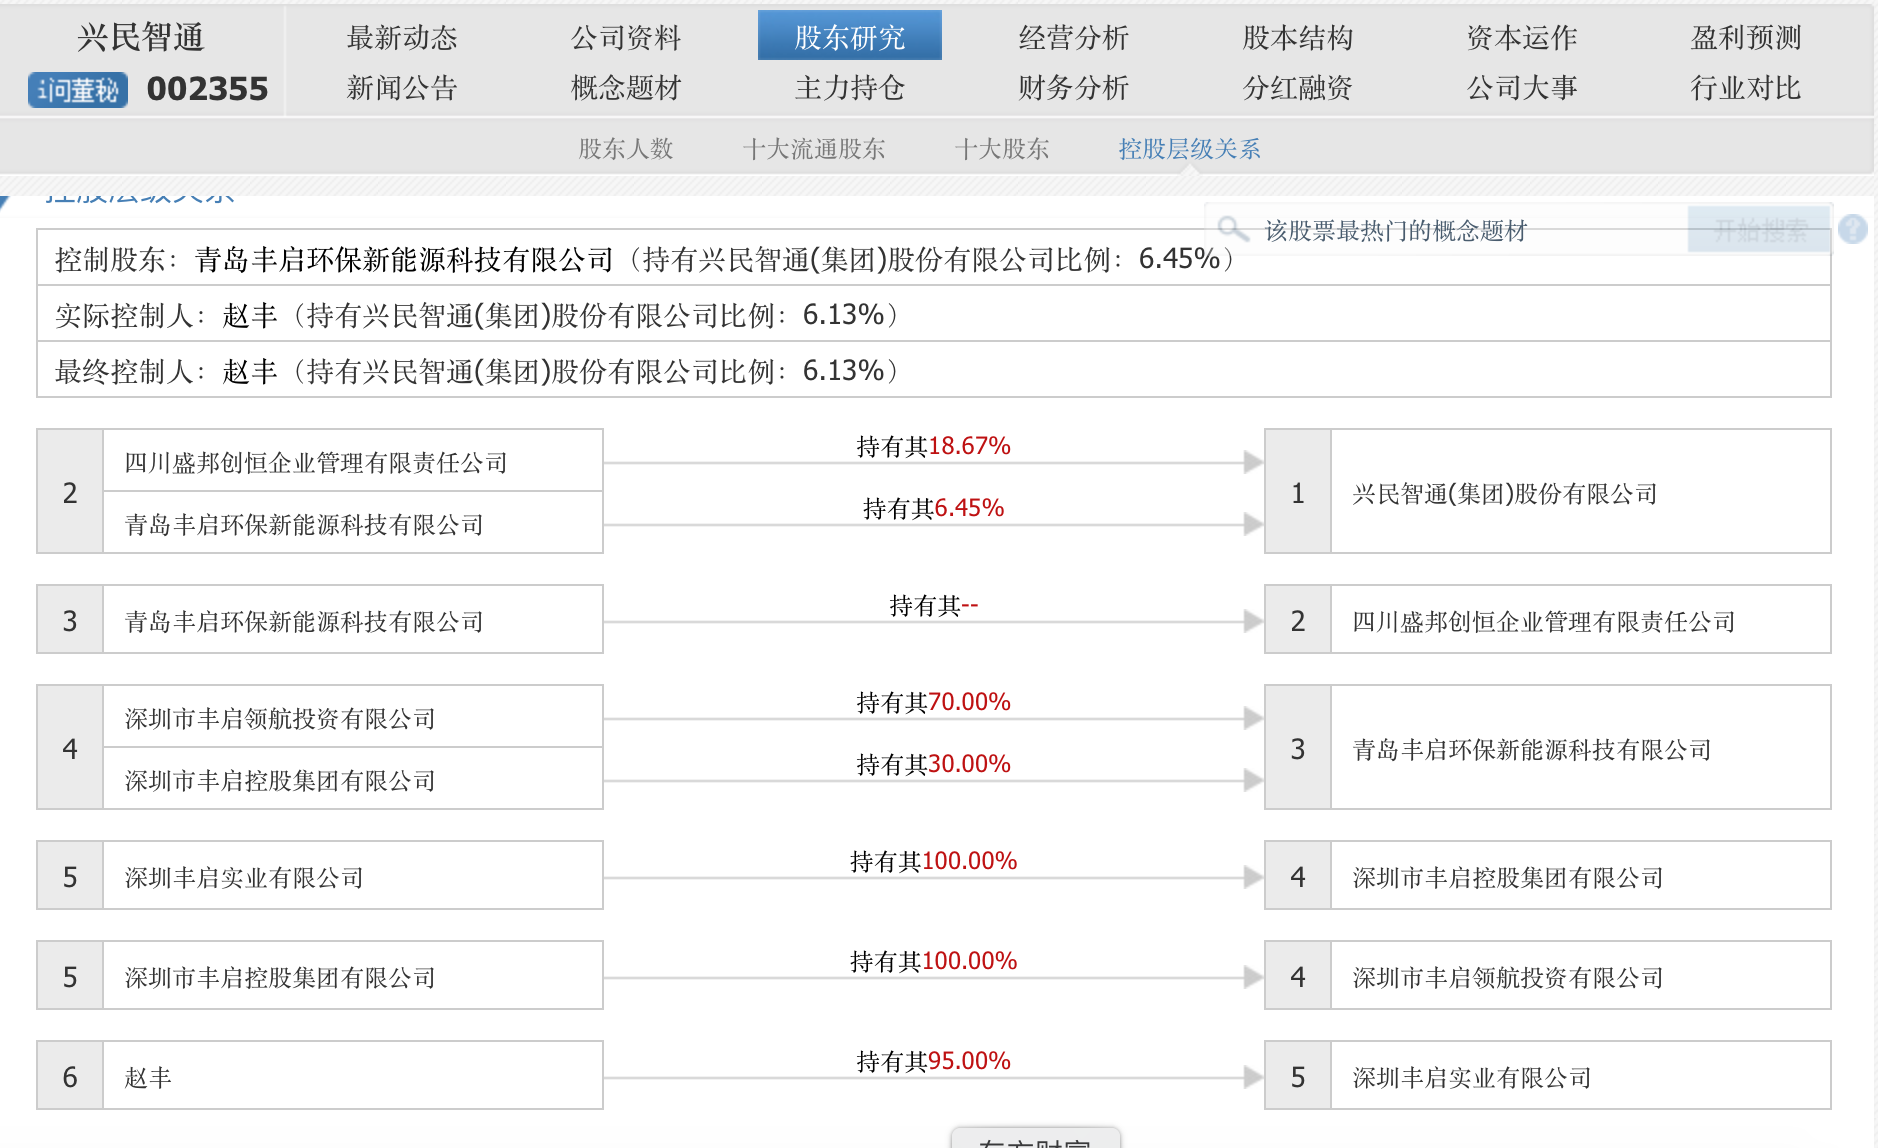Click 四川盛邦创恒企业管理有限责任公司 in level 2 left box
Viewport: 1878px width, 1148px height.
tap(316, 462)
